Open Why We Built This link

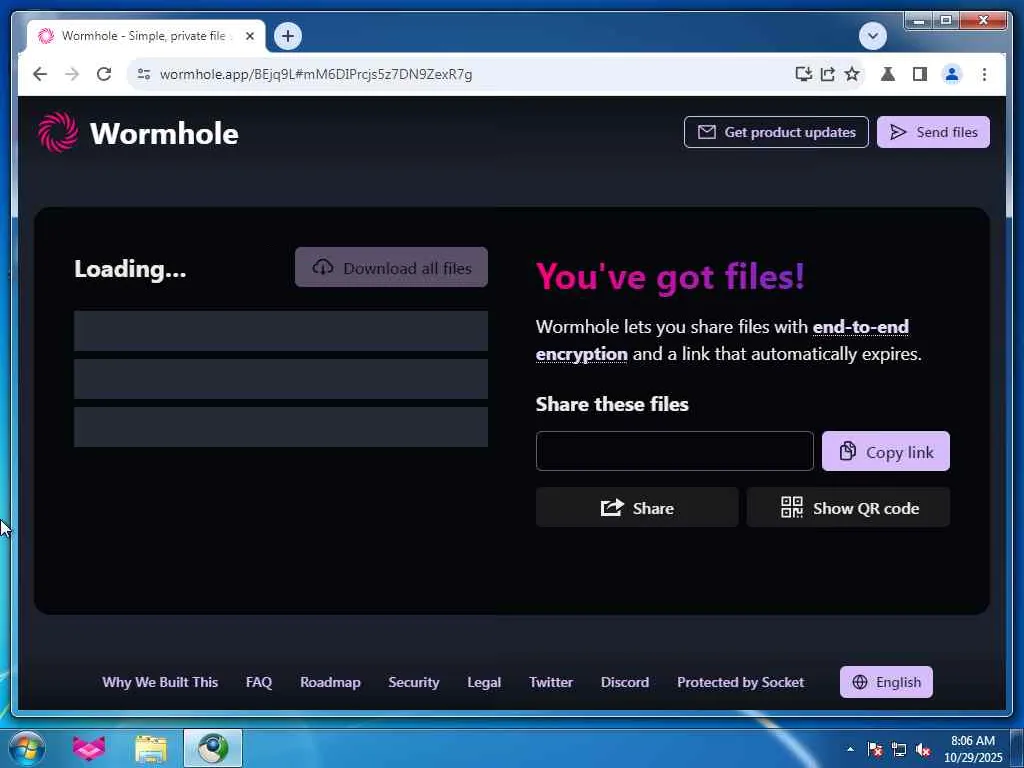pyautogui.click(x=160, y=682)
